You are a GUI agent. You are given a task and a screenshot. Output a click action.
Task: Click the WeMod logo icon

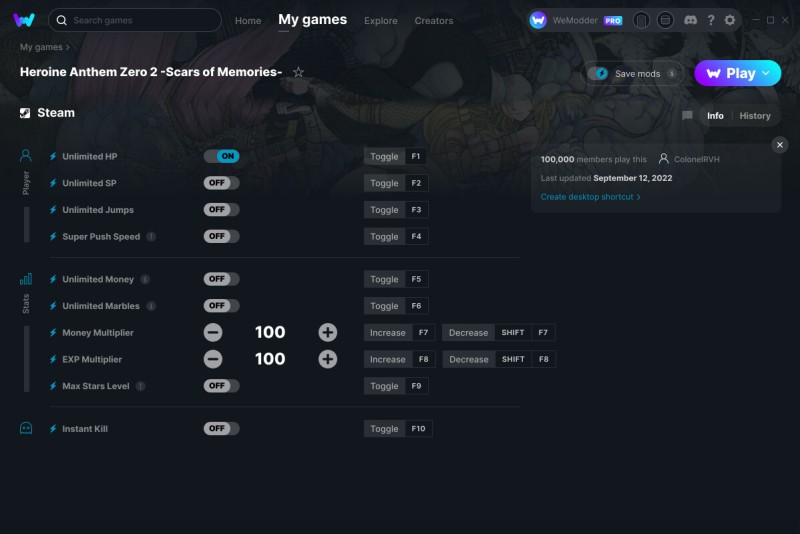click(x=25, y=20)
